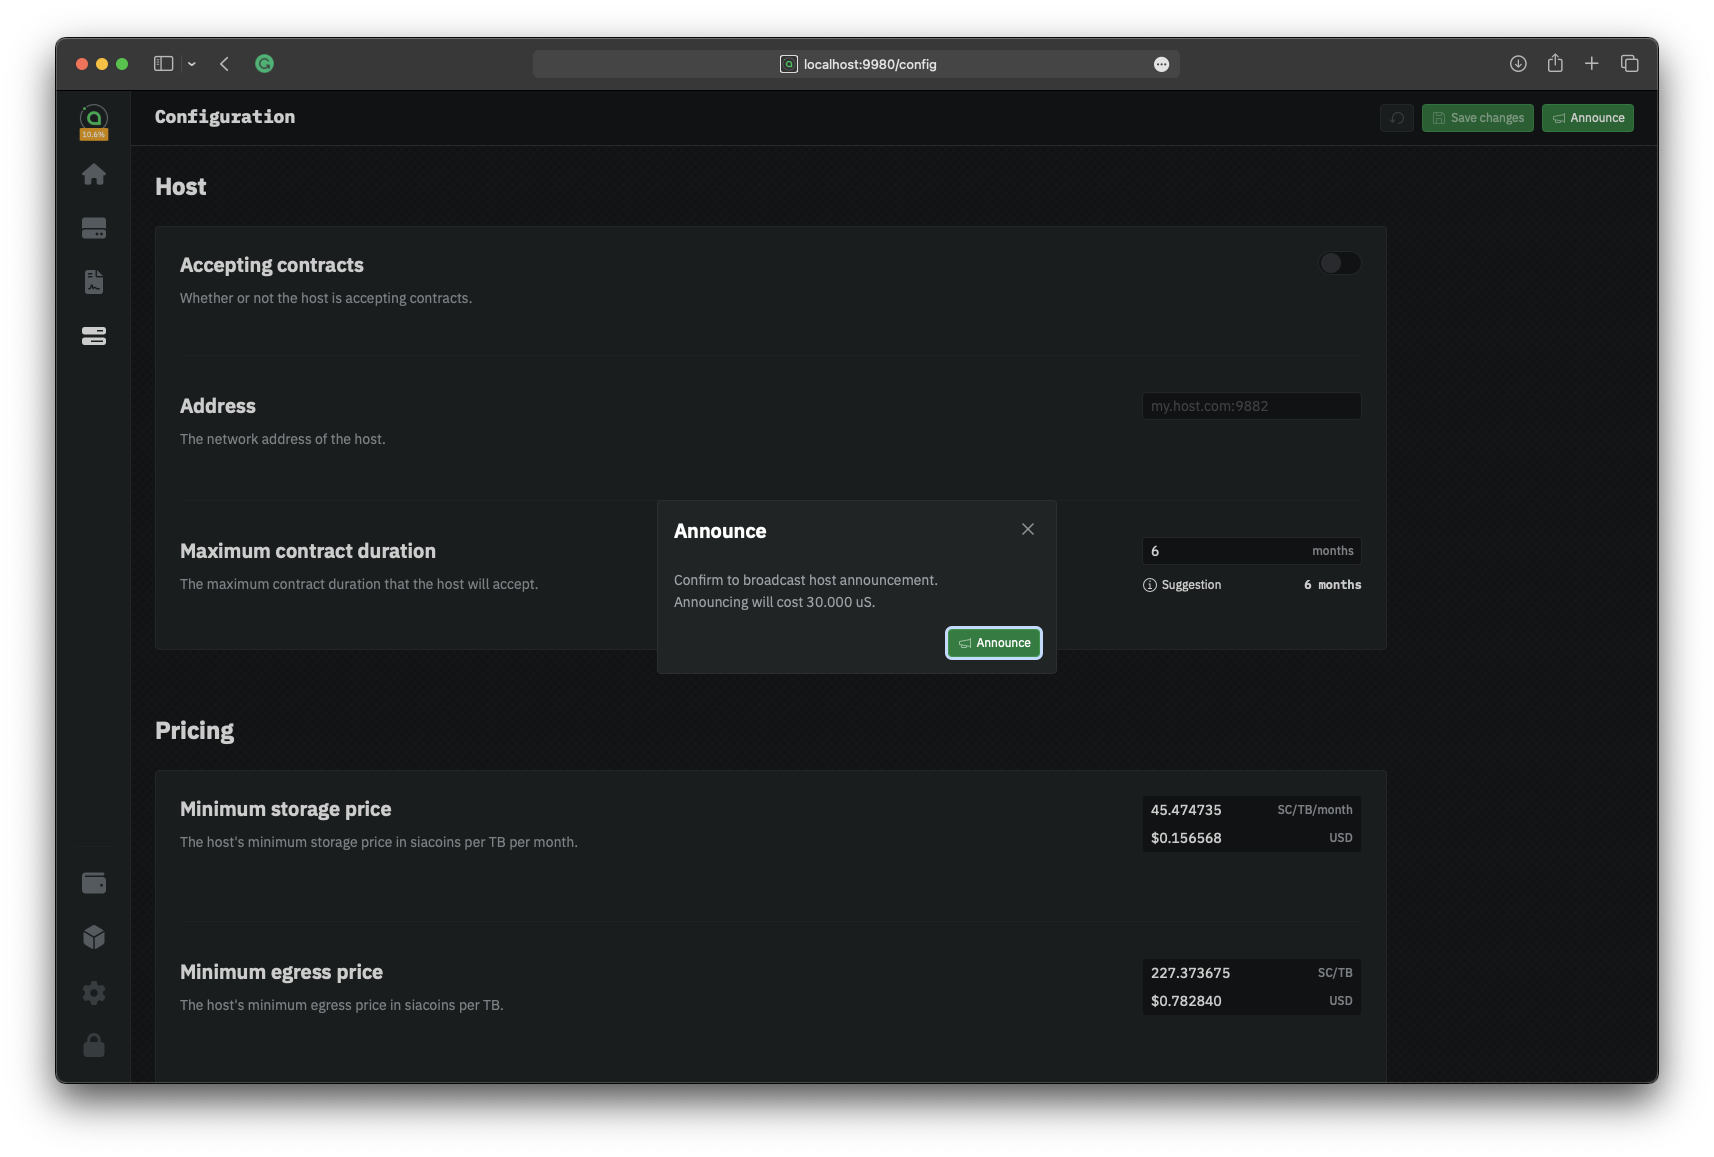Image resolution: width=1714 pixels, height=1157 pixels.
Task: Click minimum storage price SC/TB/month field
Action: (x=1208, y=810)
